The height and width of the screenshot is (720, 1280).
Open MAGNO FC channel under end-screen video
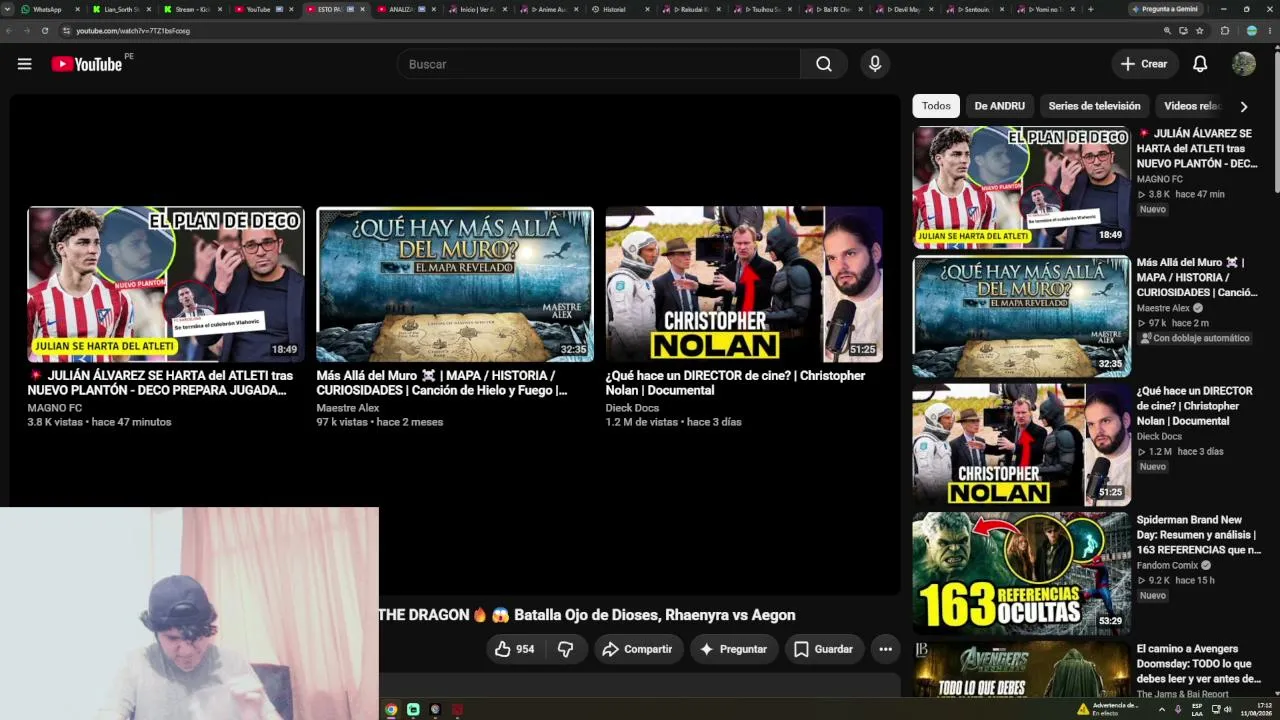point(55,408)
